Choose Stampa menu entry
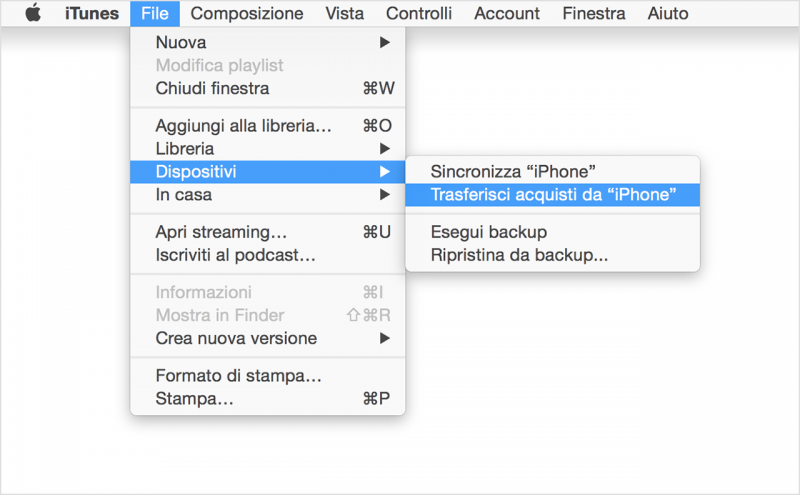This screenshot has width=800, height=495. [x=268, y=398]
